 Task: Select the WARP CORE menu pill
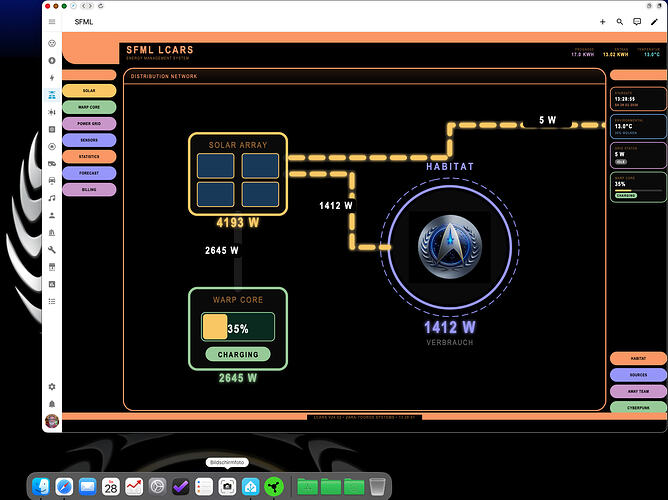tap(89, 107)
